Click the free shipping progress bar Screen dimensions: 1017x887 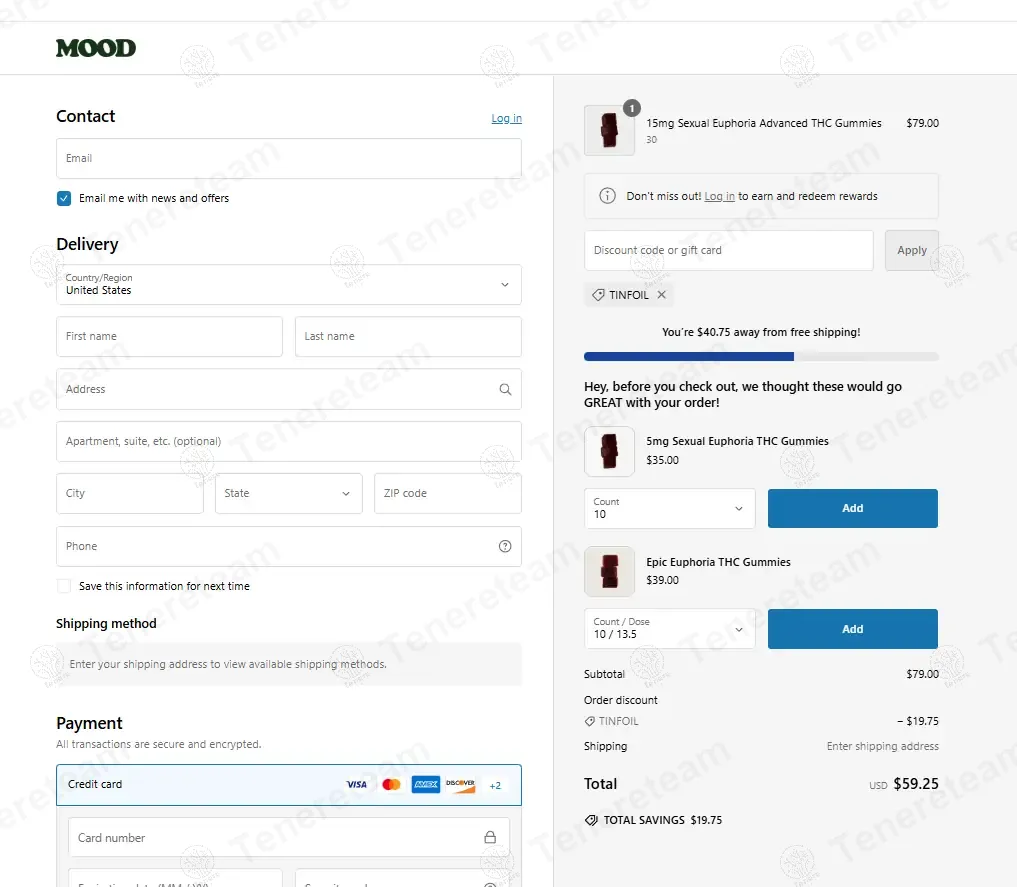coord(760,356)
